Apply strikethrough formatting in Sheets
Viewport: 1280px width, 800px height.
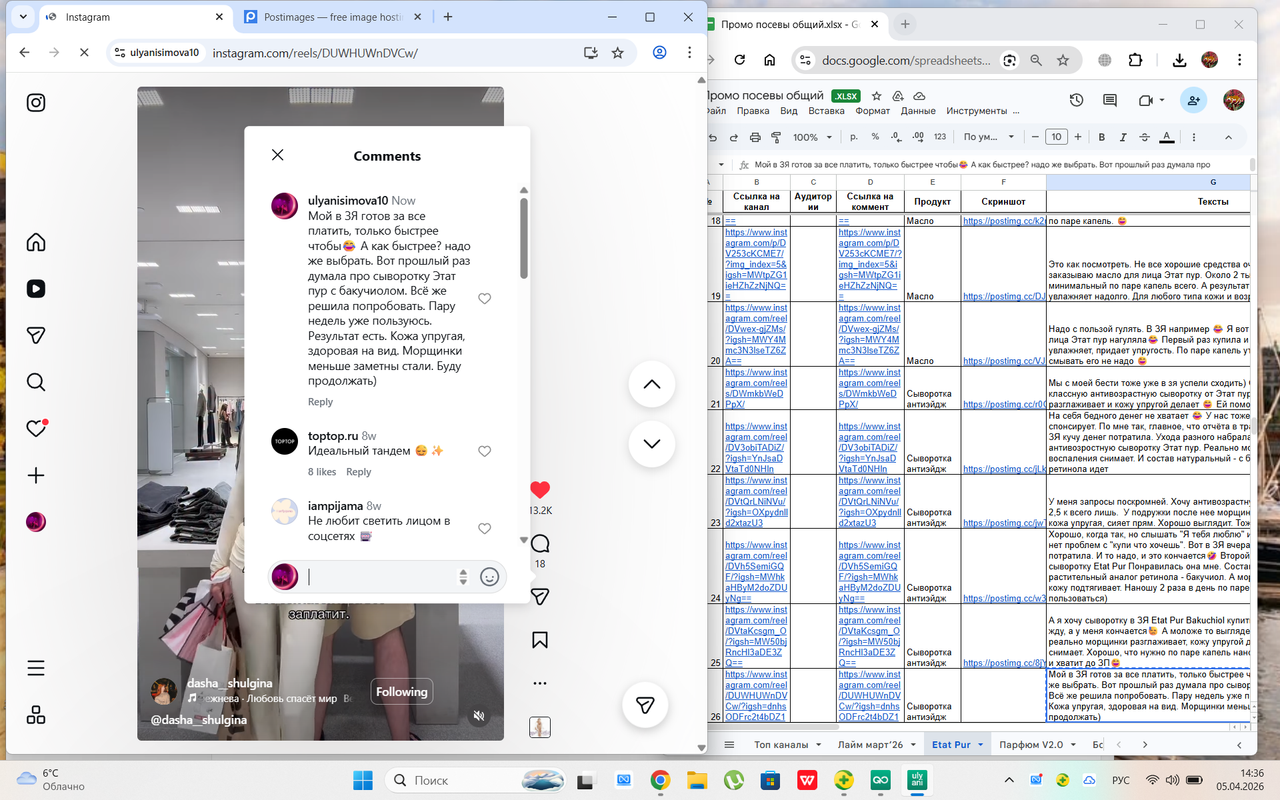click(1145, 137)
